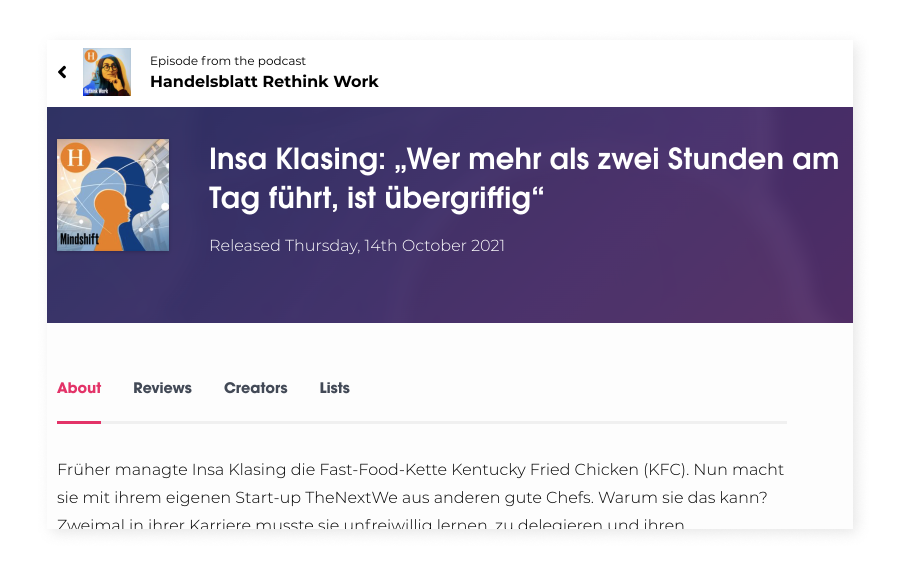The image size is (900, 569).
Task: Click the "Episode from the podcast" label
Action: (x=228, y=61)
